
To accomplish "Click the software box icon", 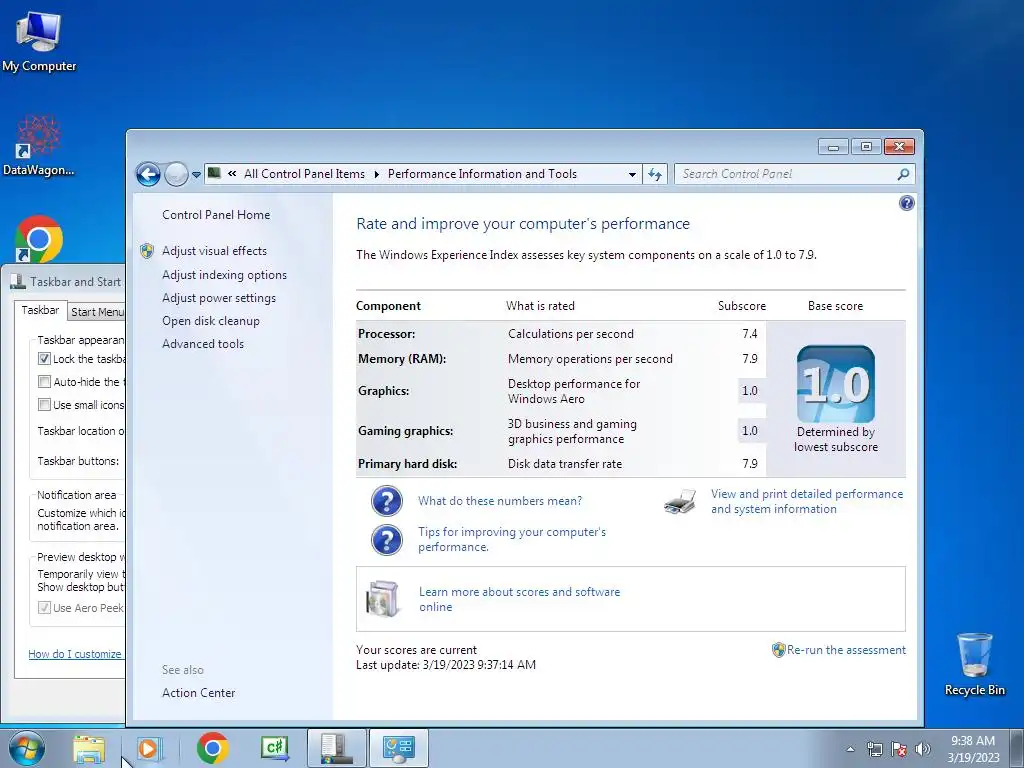I will coord(383,599).
